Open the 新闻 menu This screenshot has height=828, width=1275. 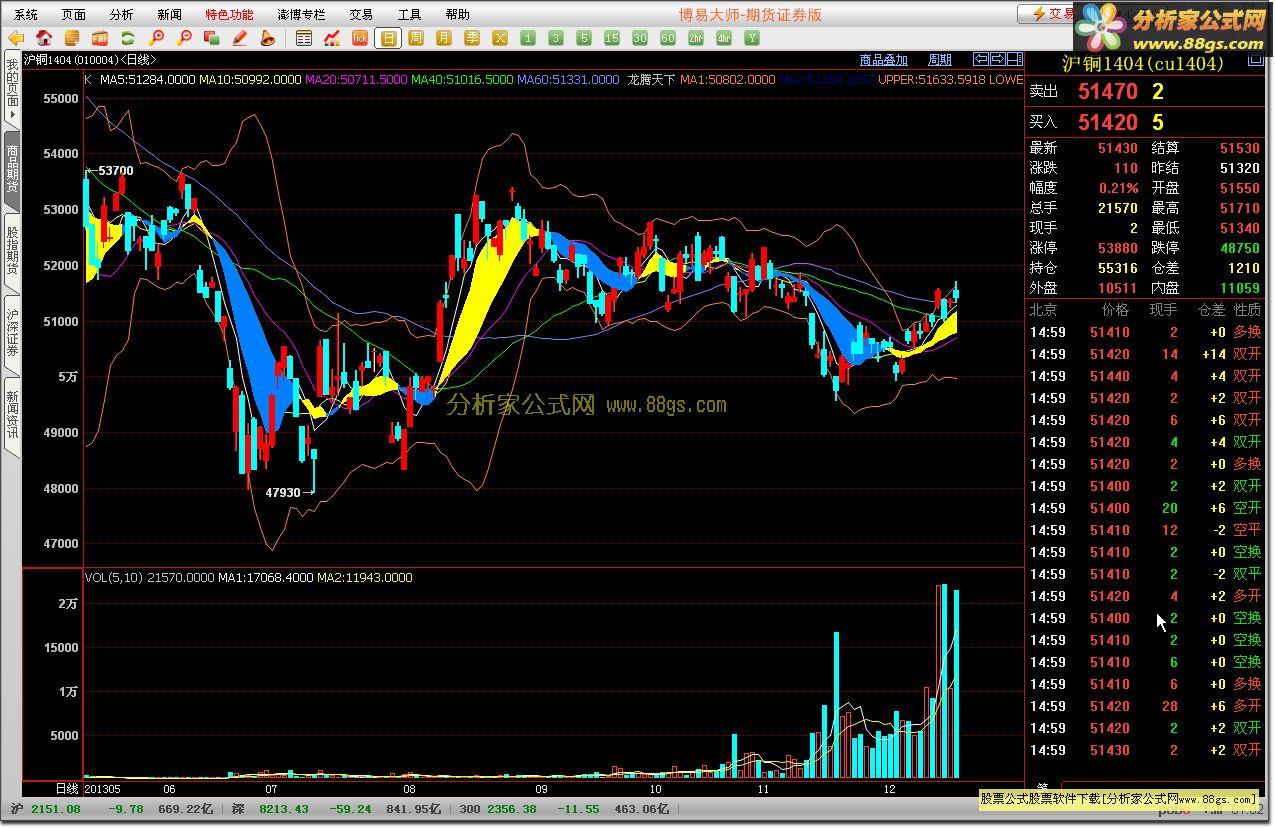pyautogui.click(x=170, y=14)
